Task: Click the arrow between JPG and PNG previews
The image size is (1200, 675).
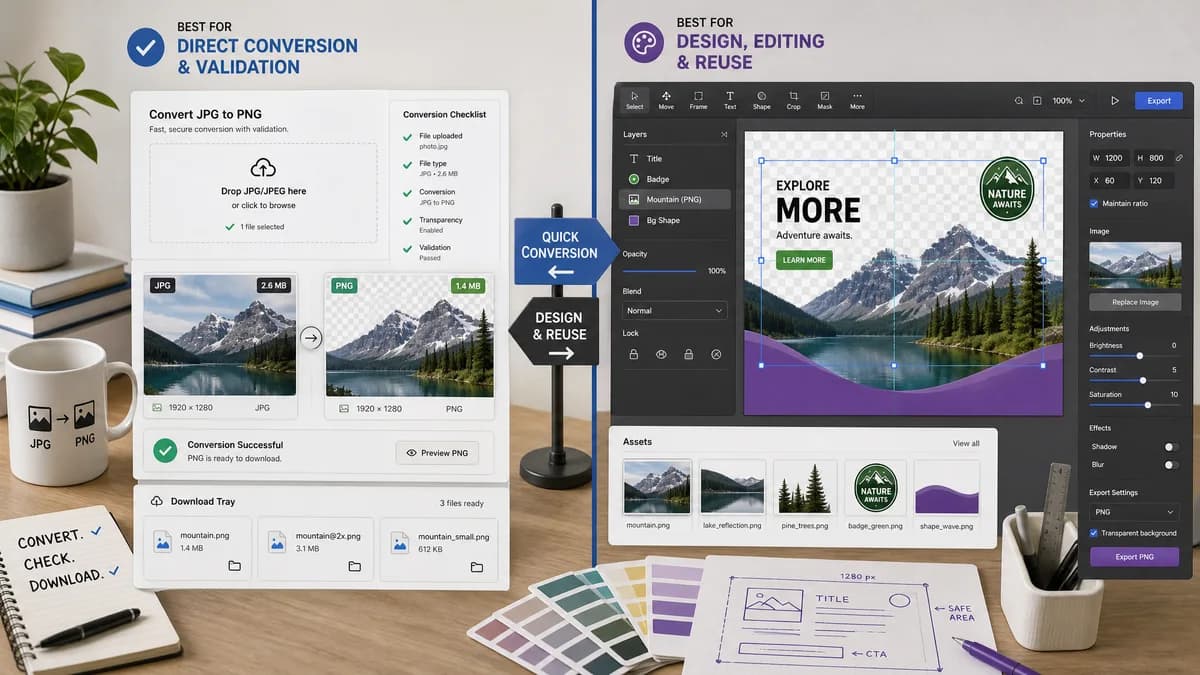Action: point(311,338)
